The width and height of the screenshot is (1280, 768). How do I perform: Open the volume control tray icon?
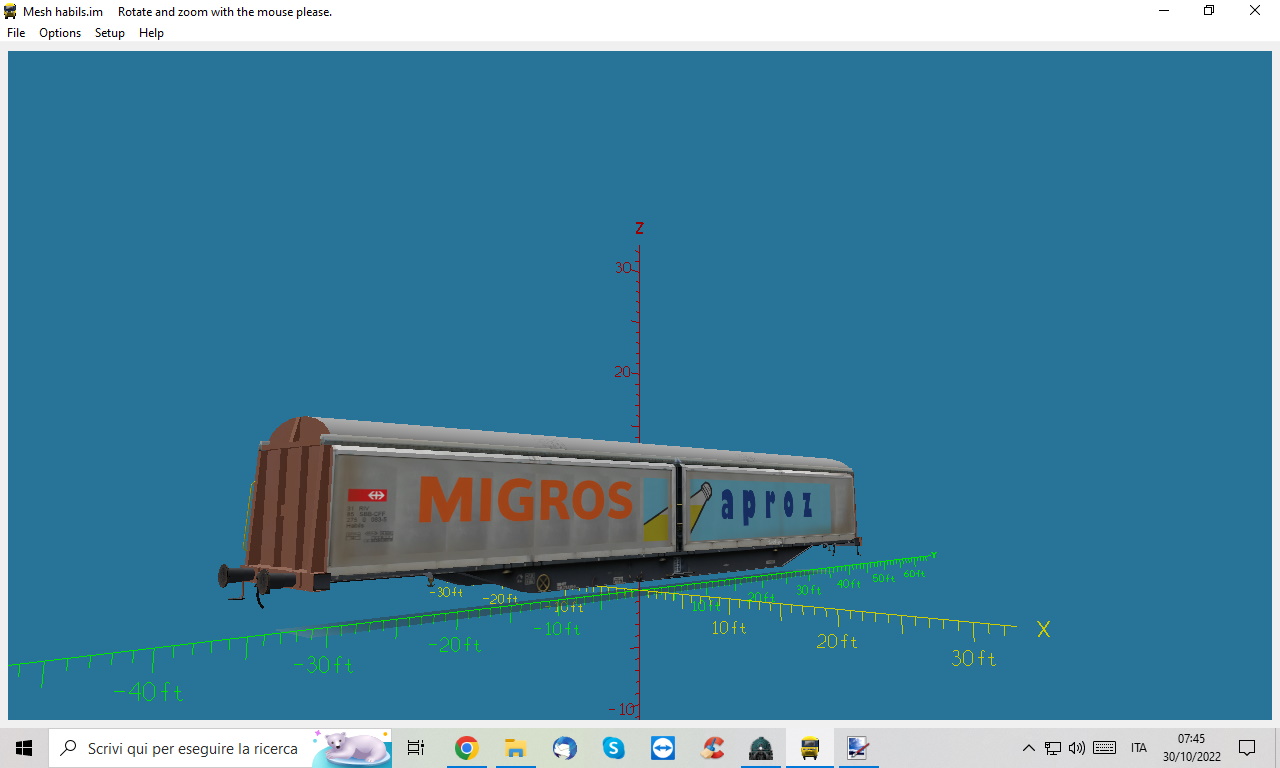point(1077,748)
